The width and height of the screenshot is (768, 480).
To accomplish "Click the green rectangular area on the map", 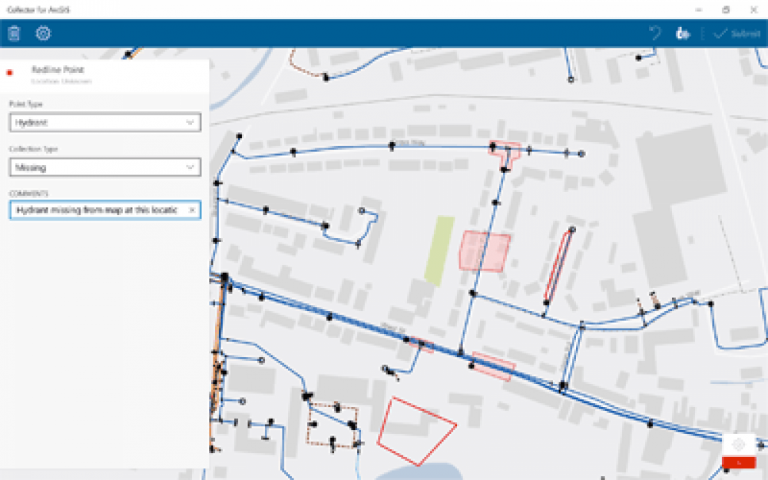I will 439,251.
